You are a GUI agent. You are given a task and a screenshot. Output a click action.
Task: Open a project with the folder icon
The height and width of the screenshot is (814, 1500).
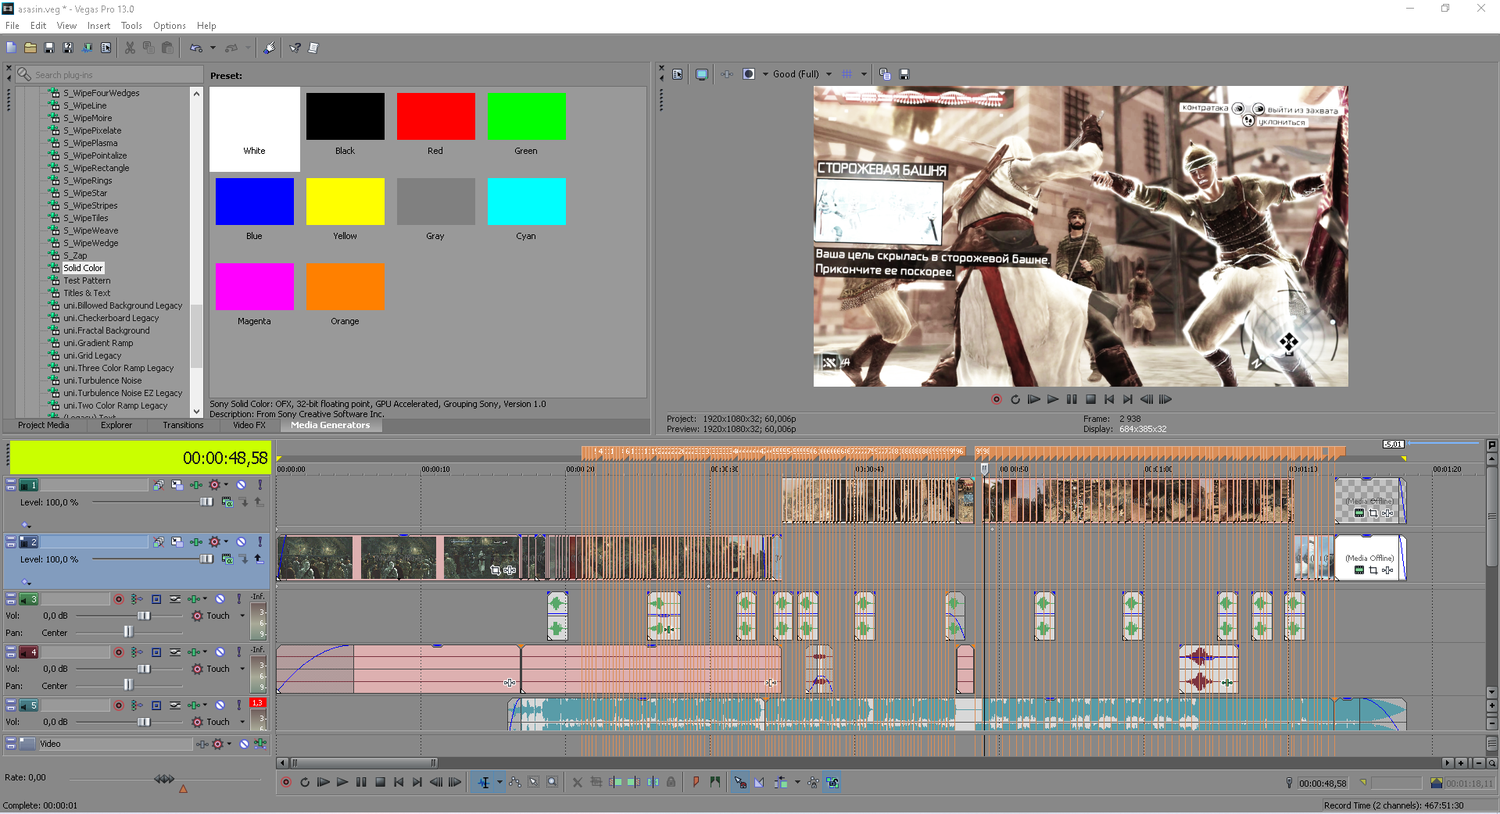coord(30,48)
